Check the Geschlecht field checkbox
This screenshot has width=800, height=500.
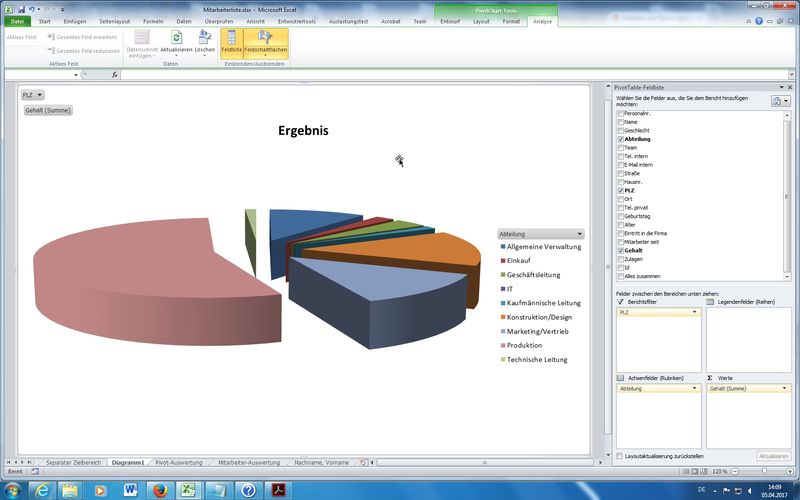tap(620, 131)
